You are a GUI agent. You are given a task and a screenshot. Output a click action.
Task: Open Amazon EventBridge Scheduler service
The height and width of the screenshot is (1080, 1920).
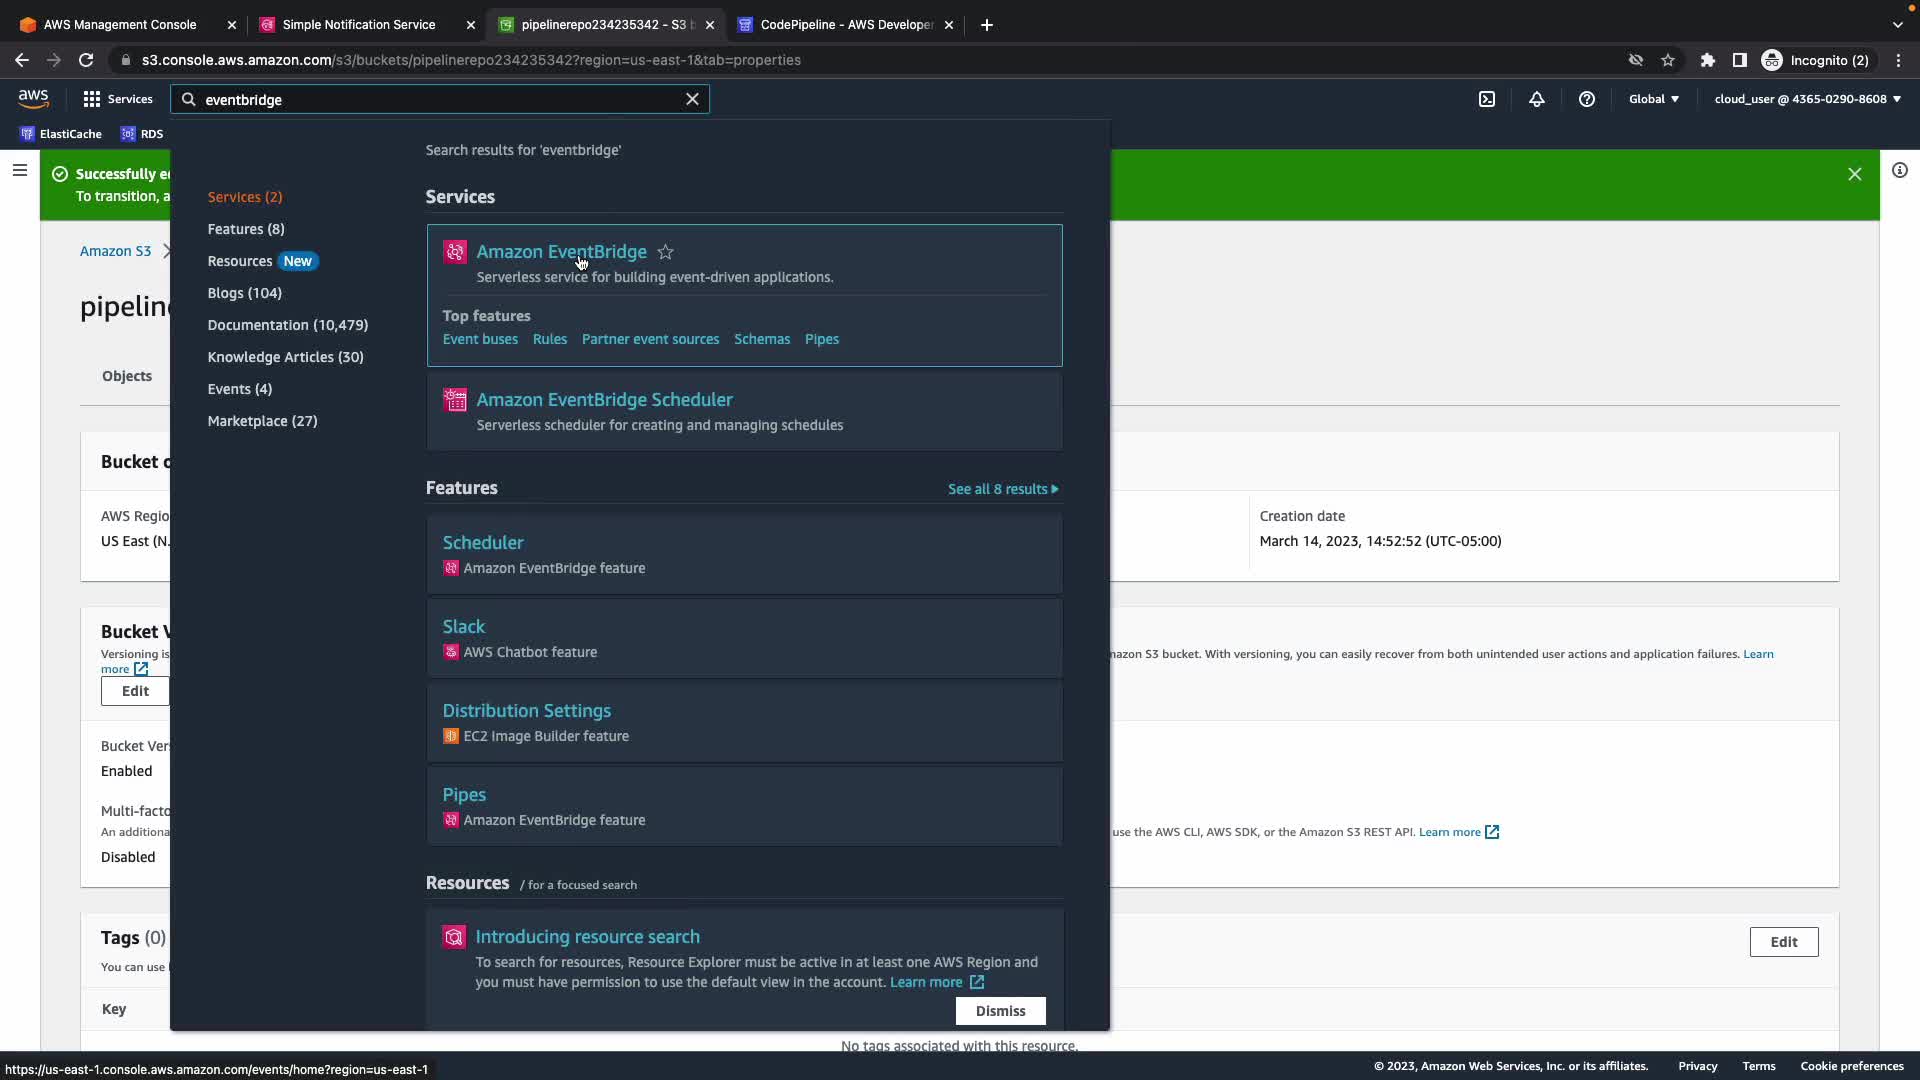605,400
